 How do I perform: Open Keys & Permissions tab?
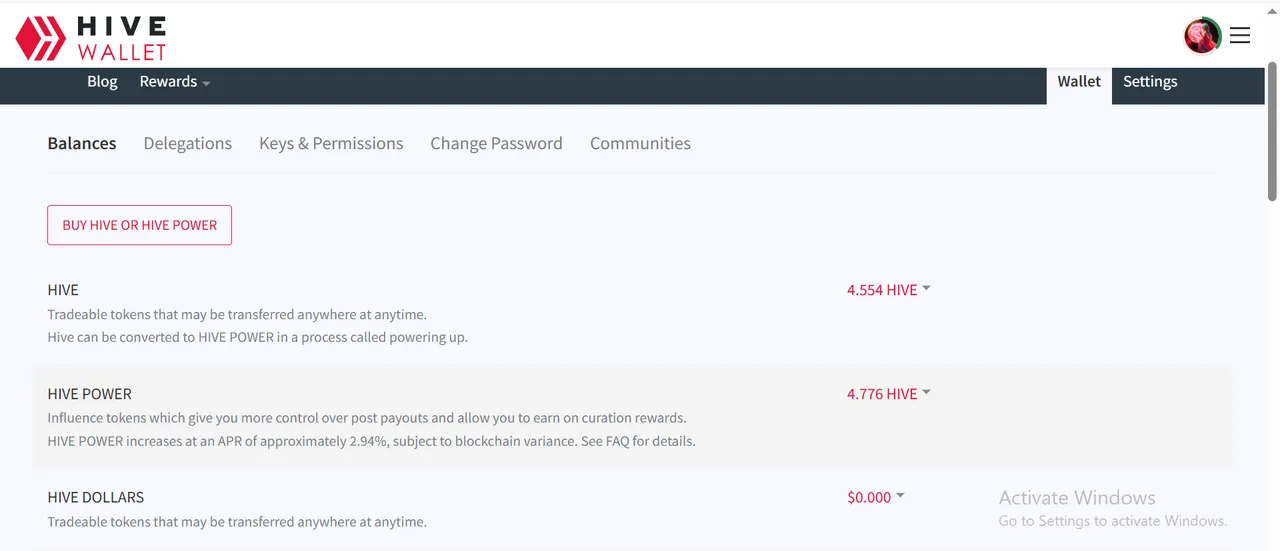[331, 143]
